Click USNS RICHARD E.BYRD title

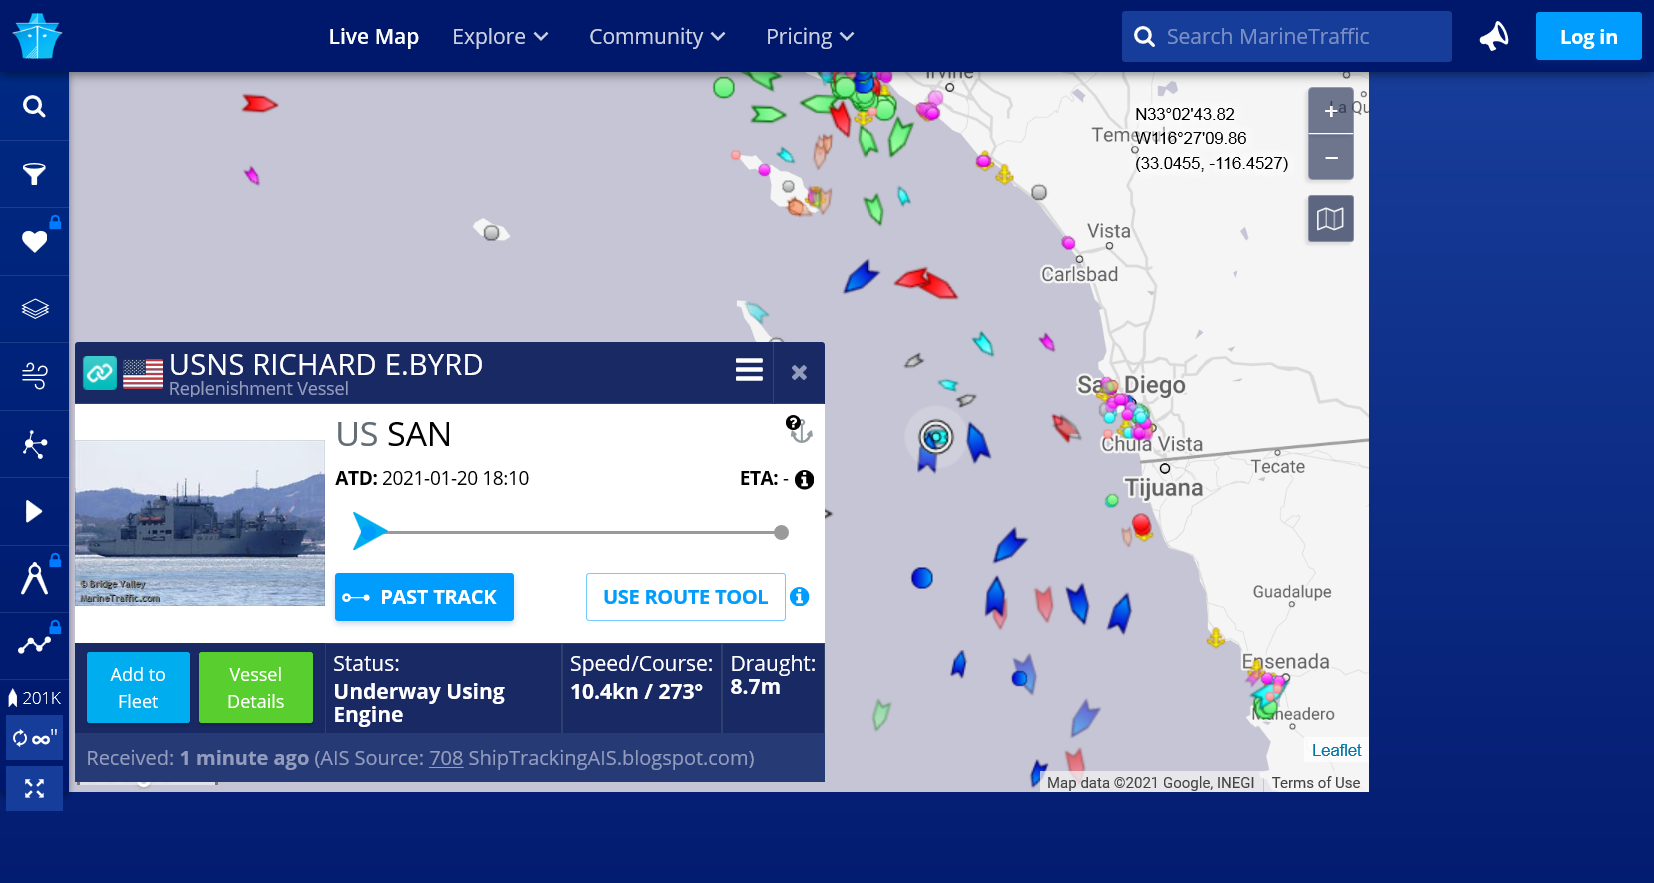pos(326,364)
